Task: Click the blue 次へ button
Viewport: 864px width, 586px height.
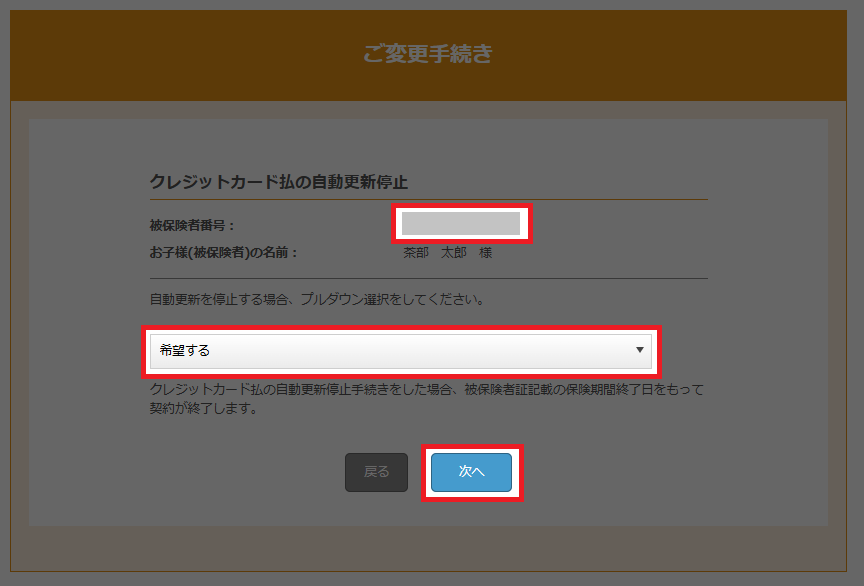Action: tap(471, 472)
